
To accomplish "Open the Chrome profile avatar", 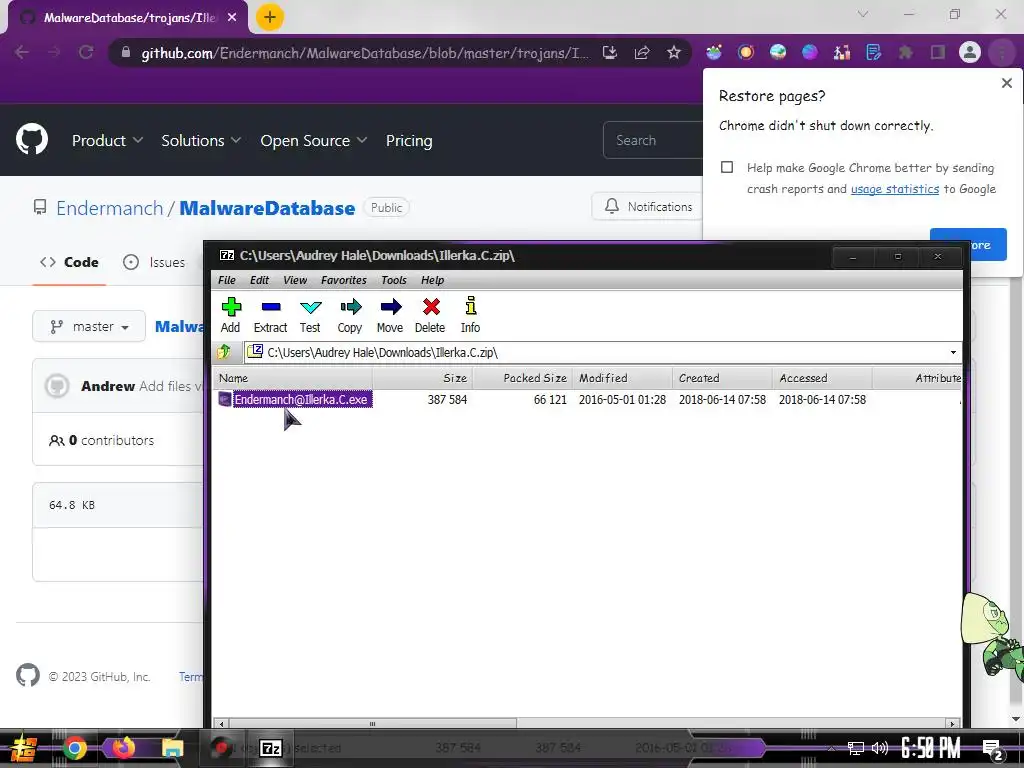I will [x=970, y=52].
